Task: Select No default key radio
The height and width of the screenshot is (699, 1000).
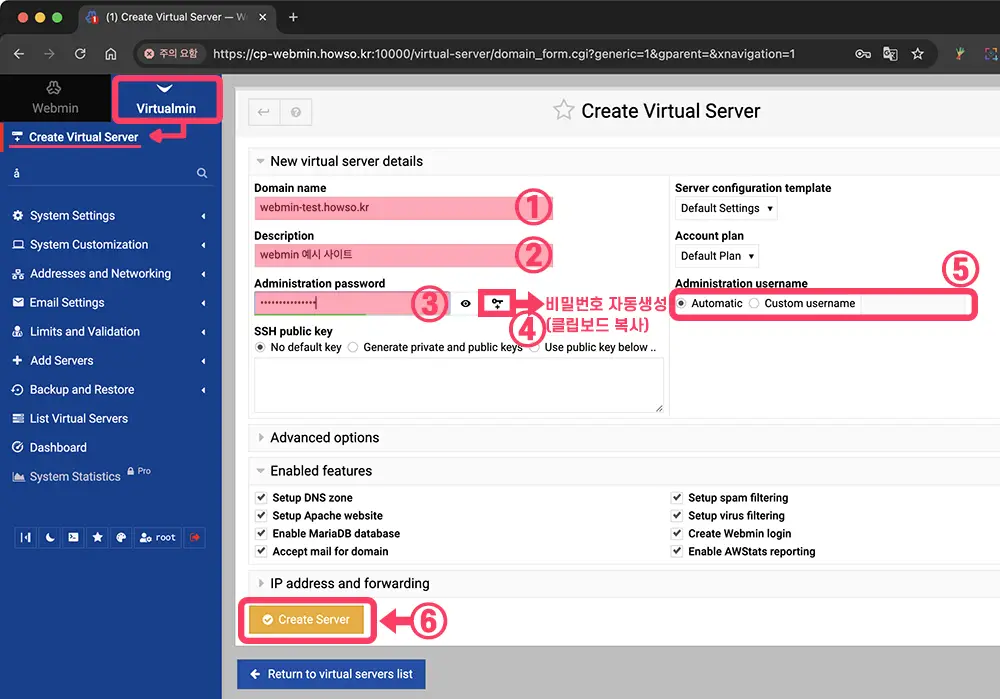Action: coord(260,348)
